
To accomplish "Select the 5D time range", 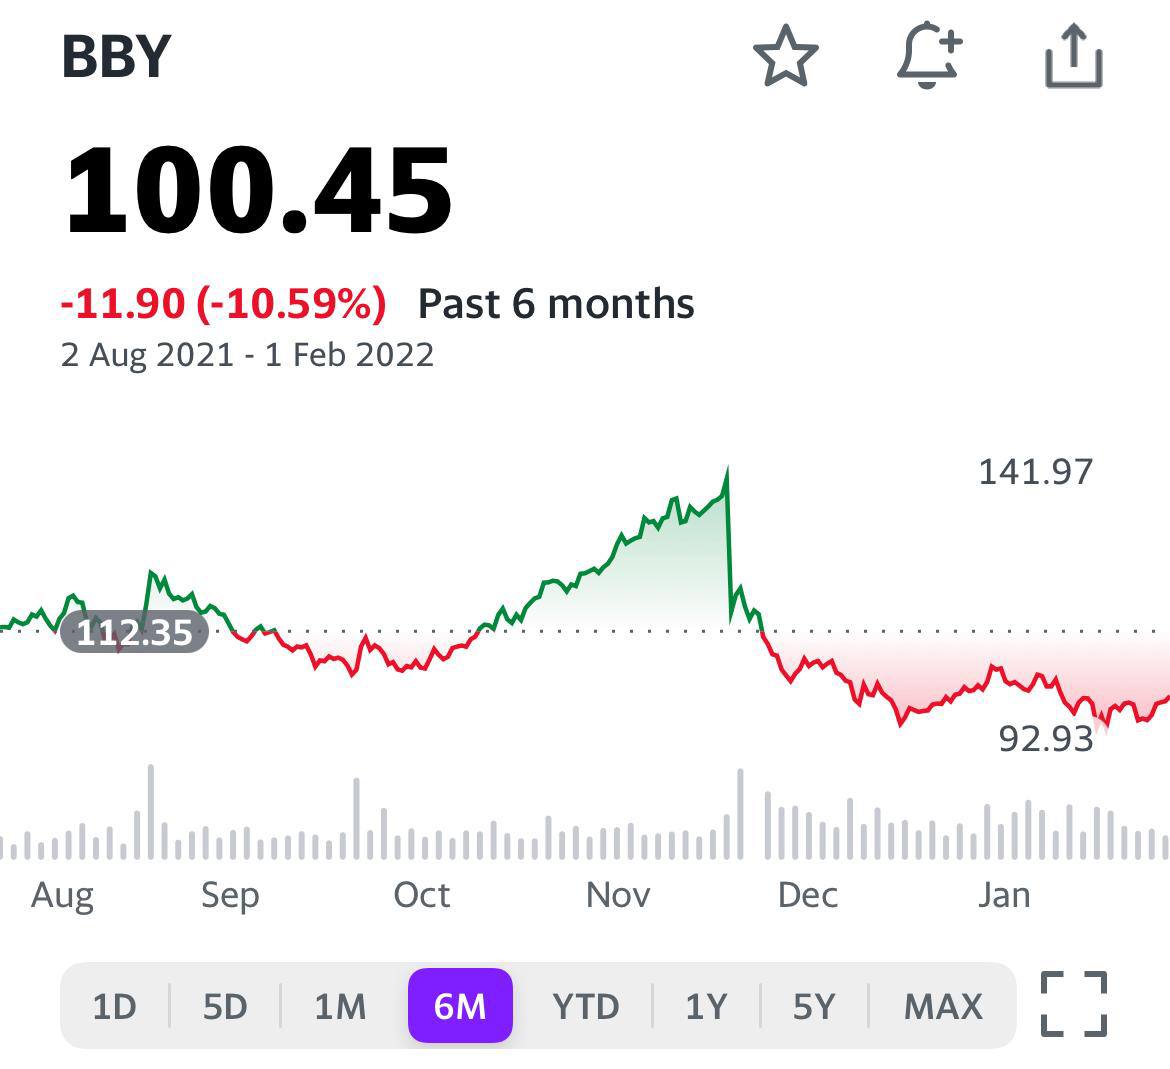I will click(x=225, y=1006).
